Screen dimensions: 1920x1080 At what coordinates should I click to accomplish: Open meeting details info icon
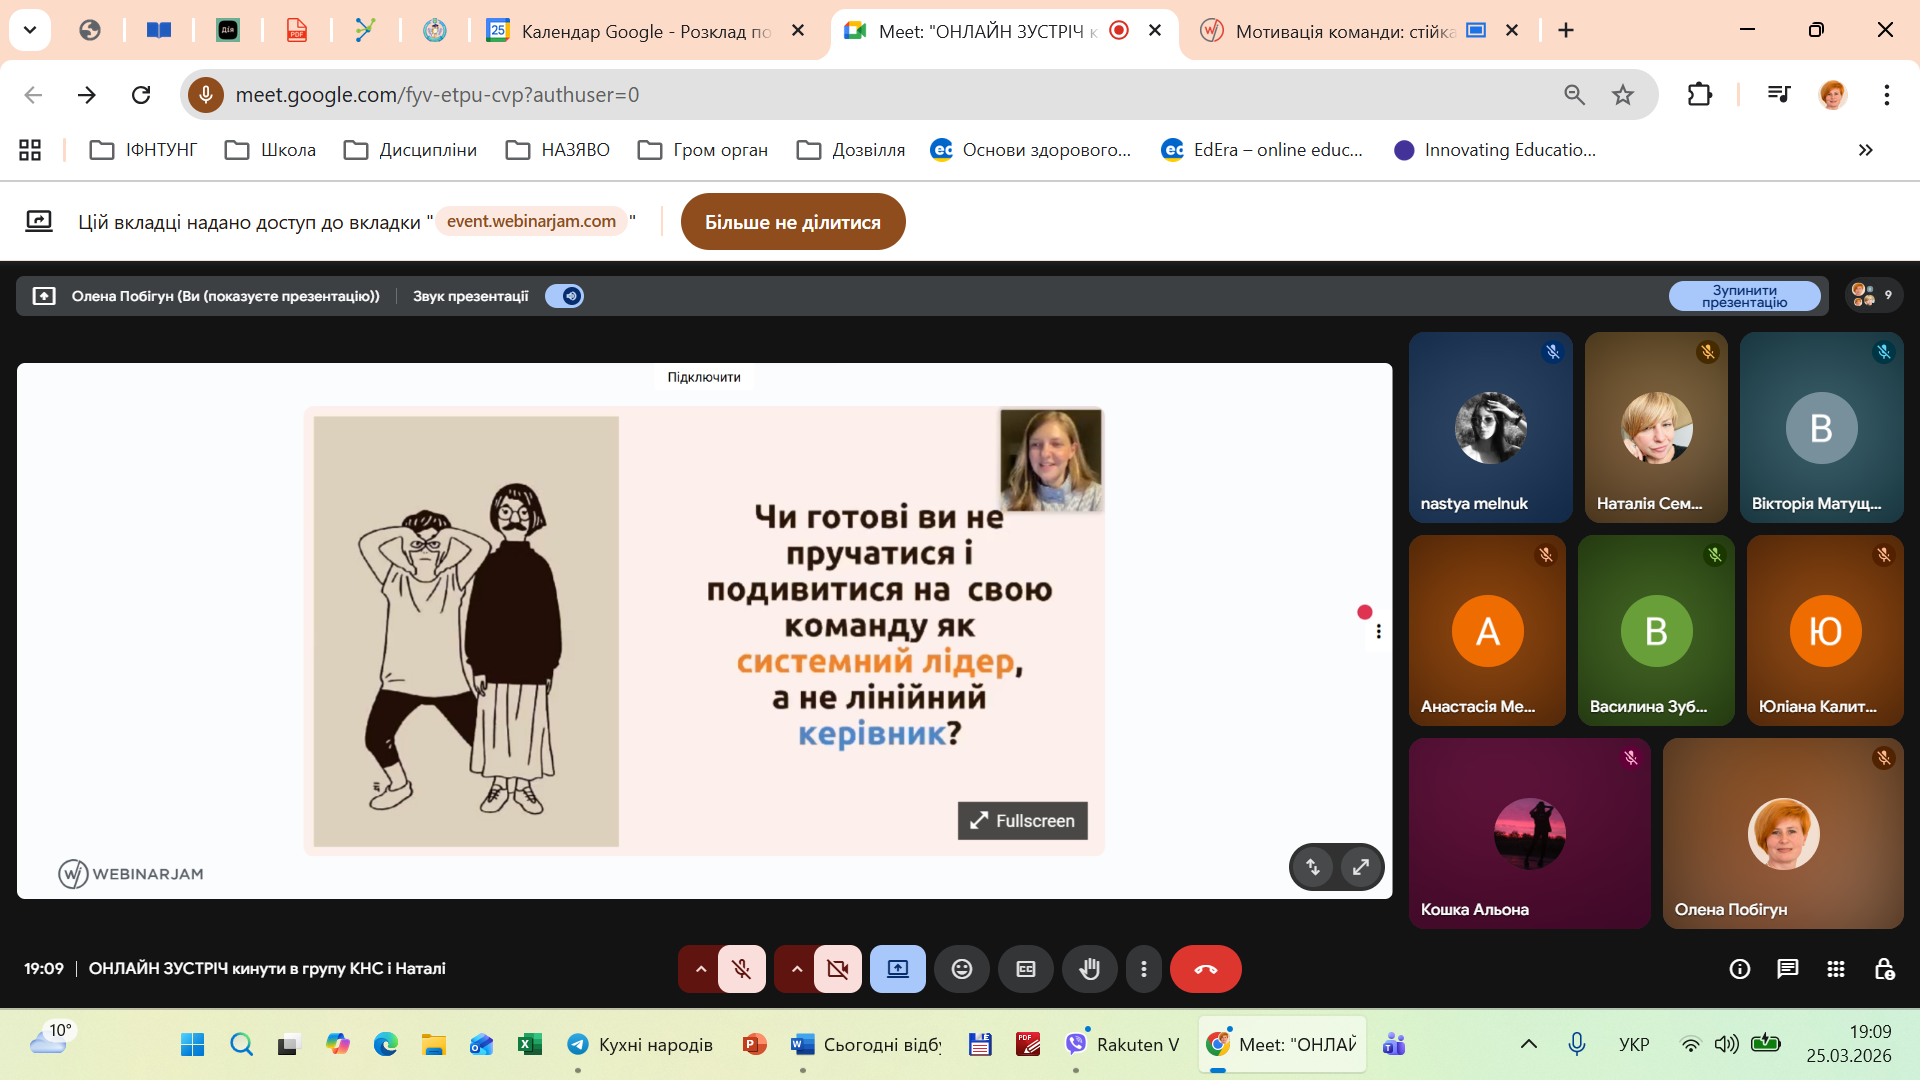tap(1740, 969)
